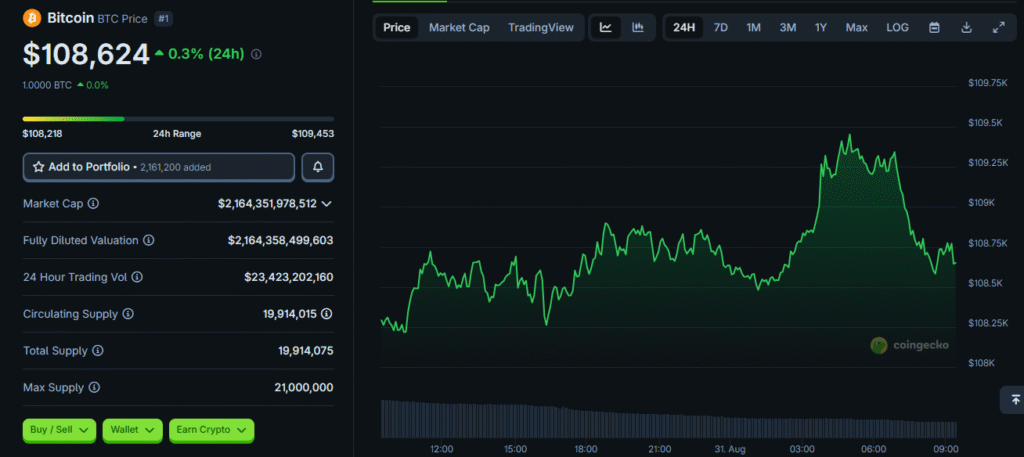Click the price alert bell icon

coord(318,167)
